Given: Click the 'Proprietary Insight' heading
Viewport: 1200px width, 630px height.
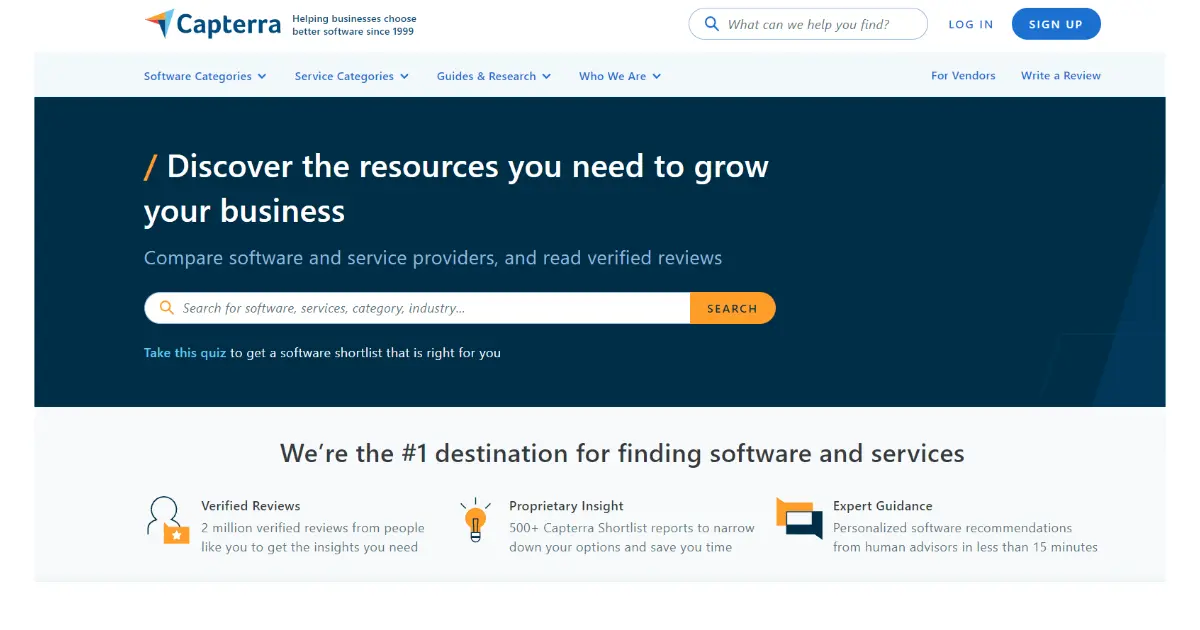Looking at the screenshot, I should (x=566, y=506).
